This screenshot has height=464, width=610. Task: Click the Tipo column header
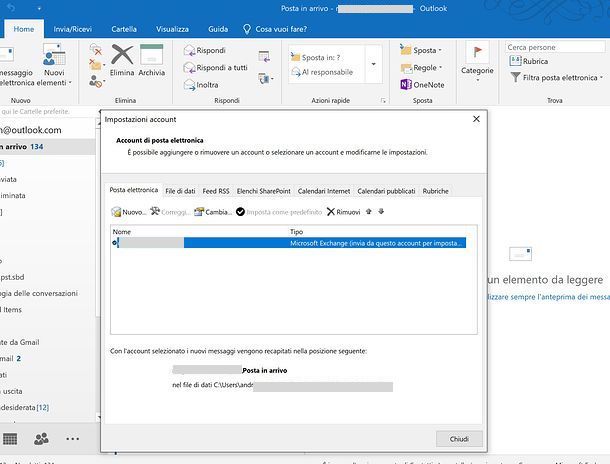pyautogui.click(x=296, y=232)
